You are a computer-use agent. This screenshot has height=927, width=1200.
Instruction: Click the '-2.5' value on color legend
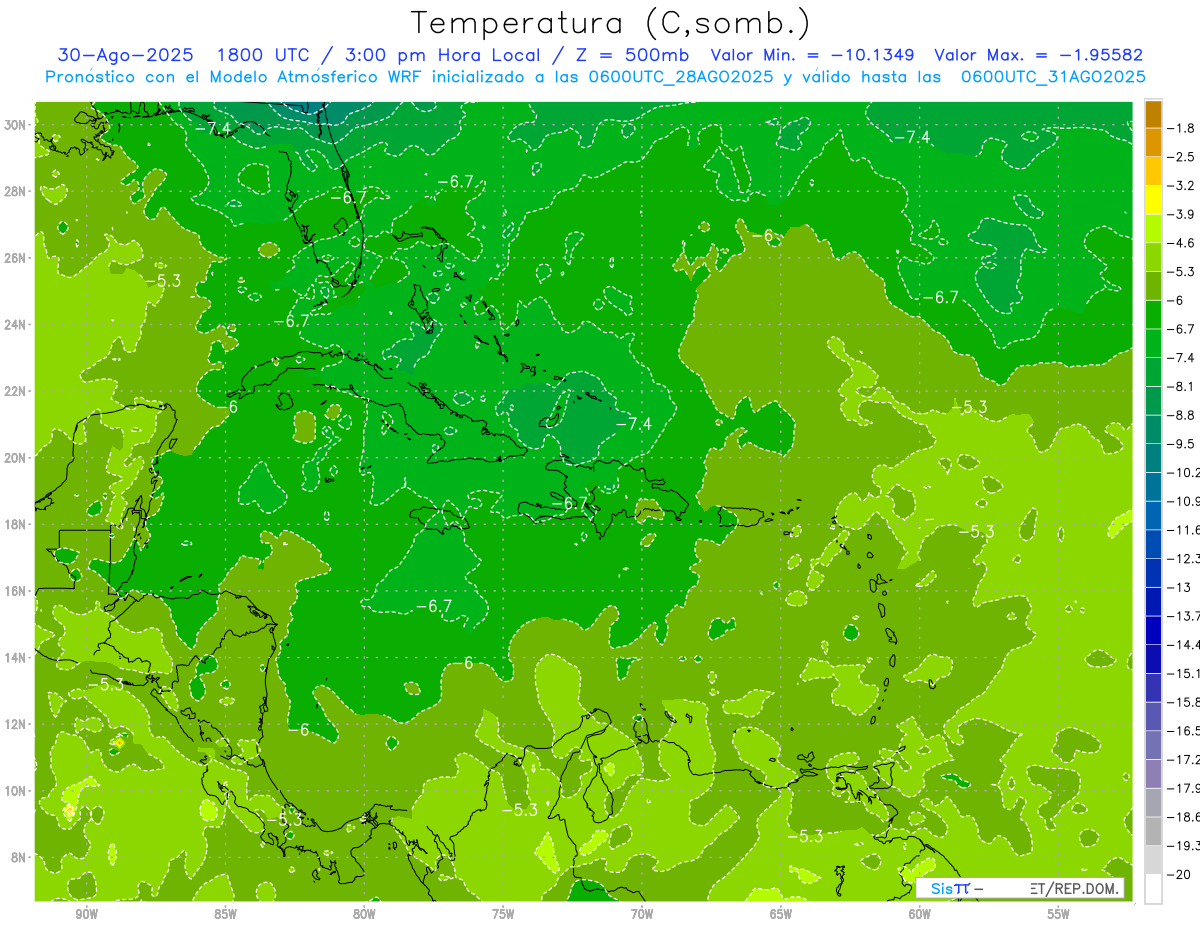tap(1181, 157)
